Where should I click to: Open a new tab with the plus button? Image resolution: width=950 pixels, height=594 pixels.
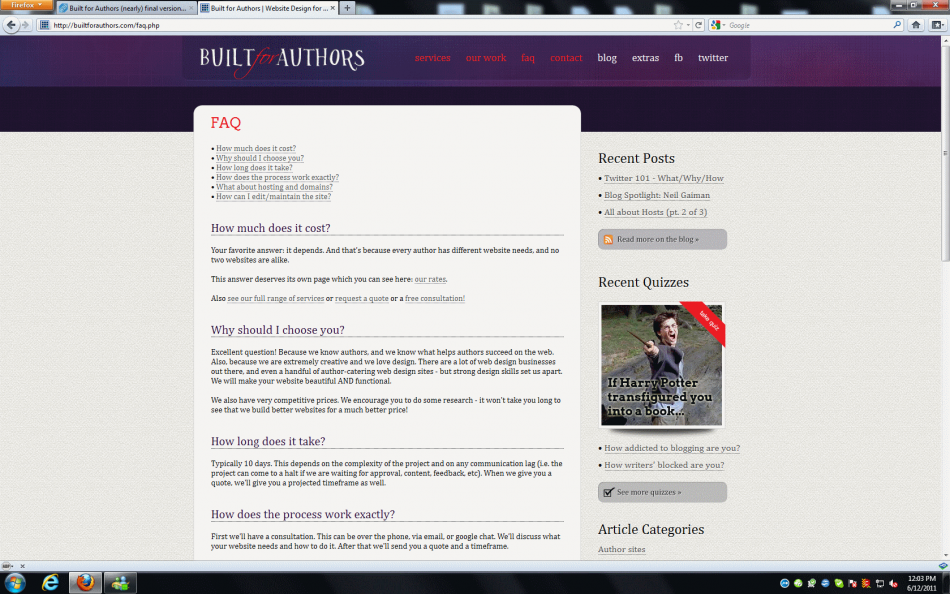click(x=347, y=8)
